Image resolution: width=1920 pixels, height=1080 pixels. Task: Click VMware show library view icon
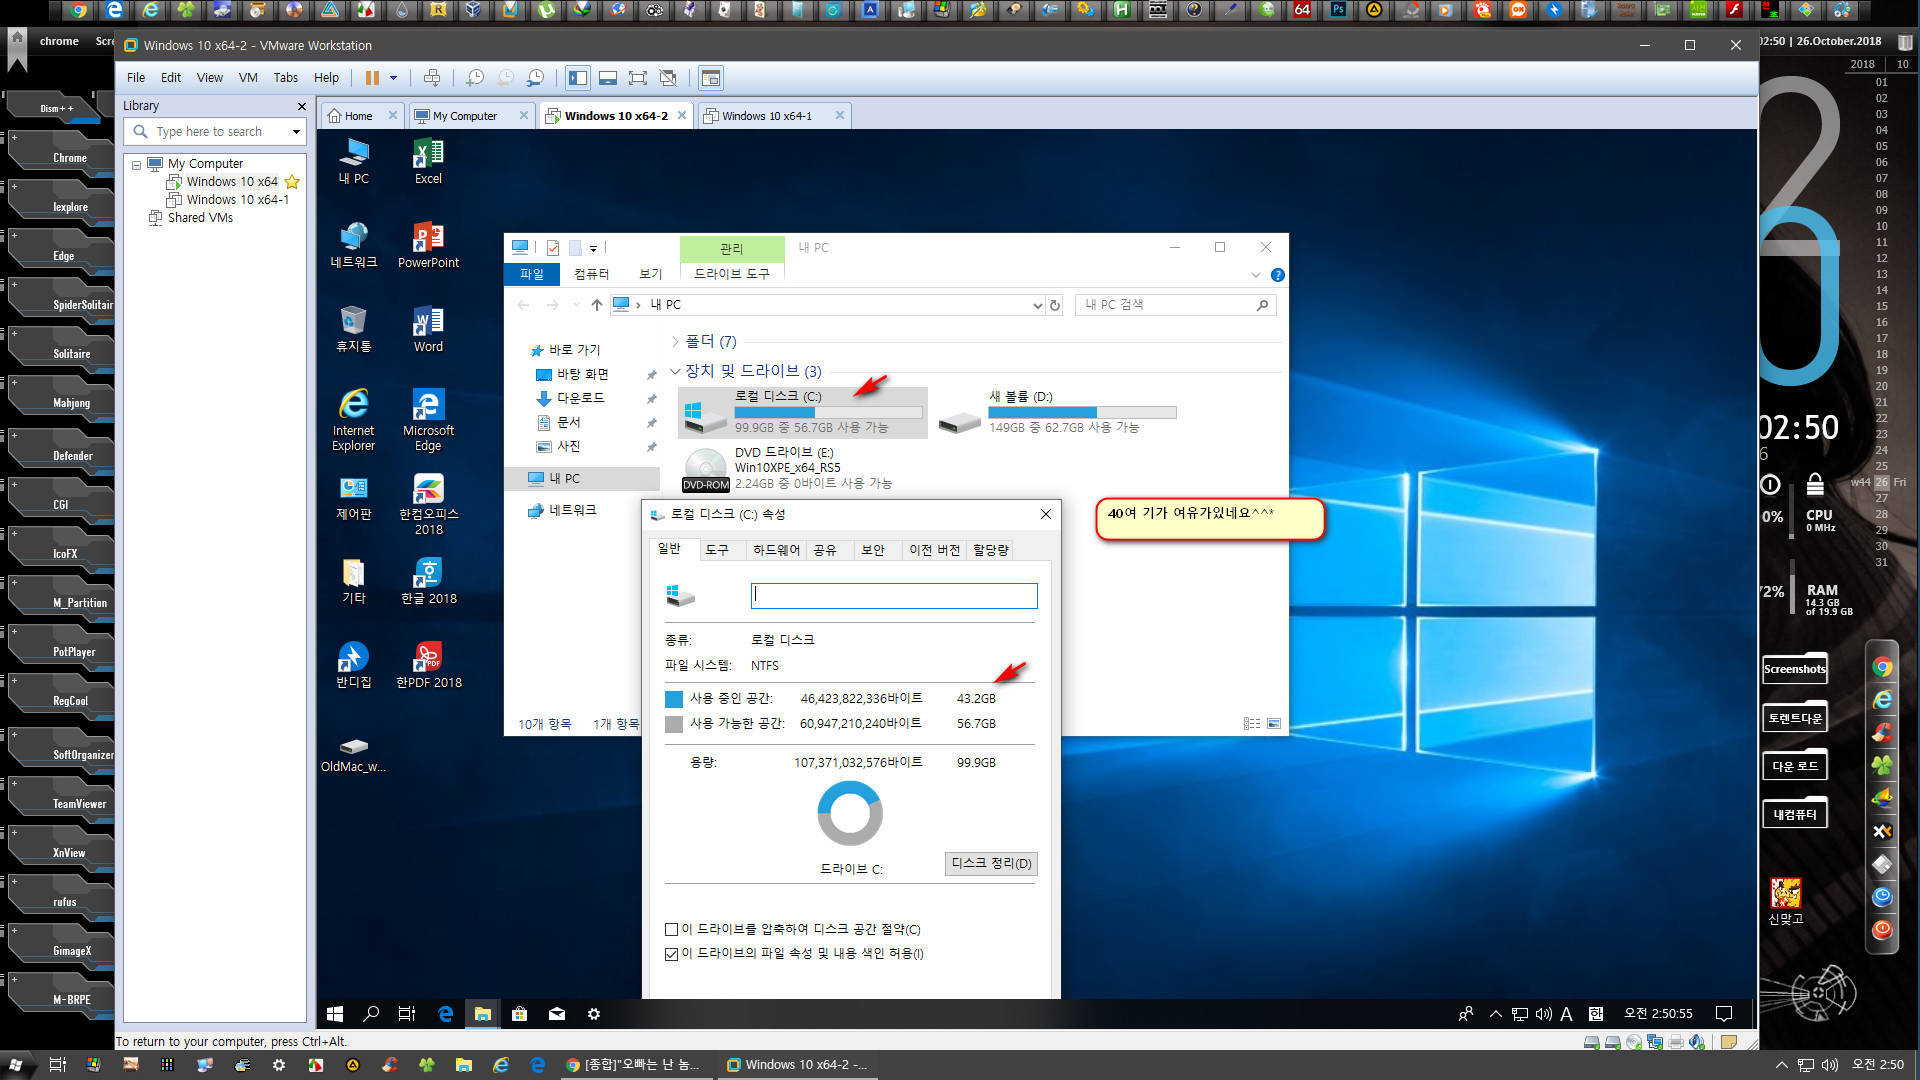pos(577,78)
